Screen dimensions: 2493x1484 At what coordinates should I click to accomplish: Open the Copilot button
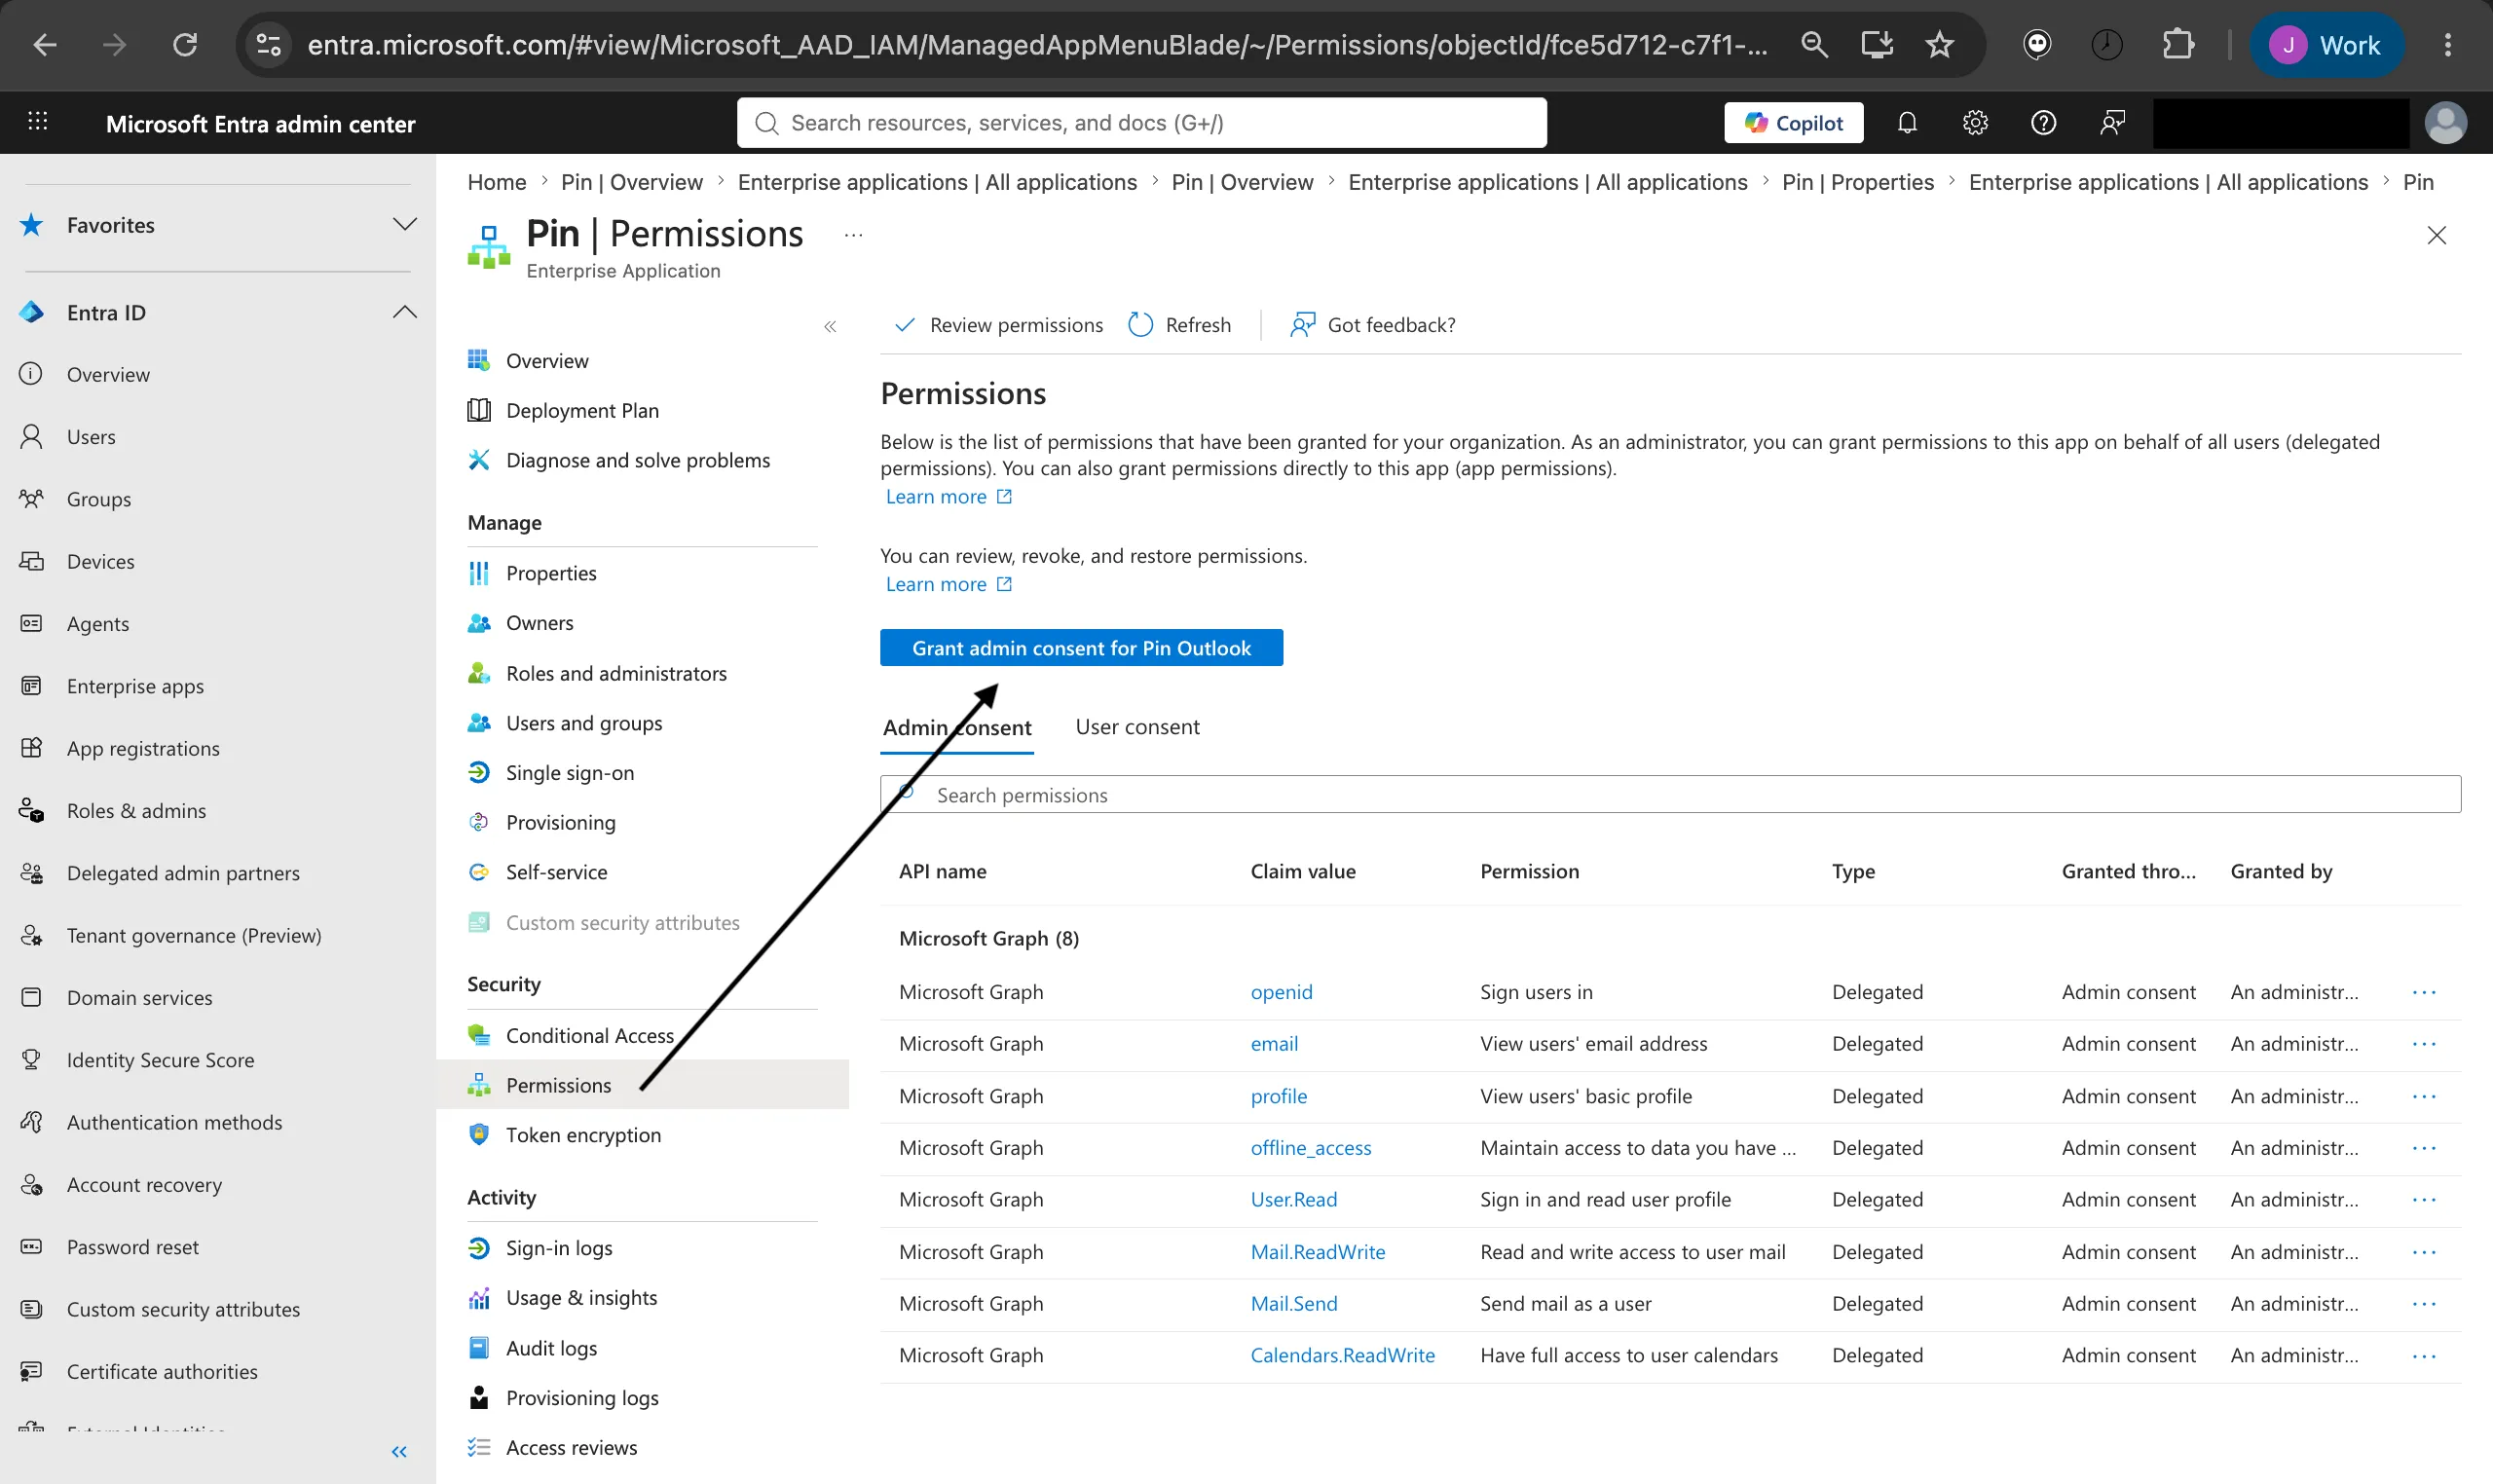tap(1793, 123)
